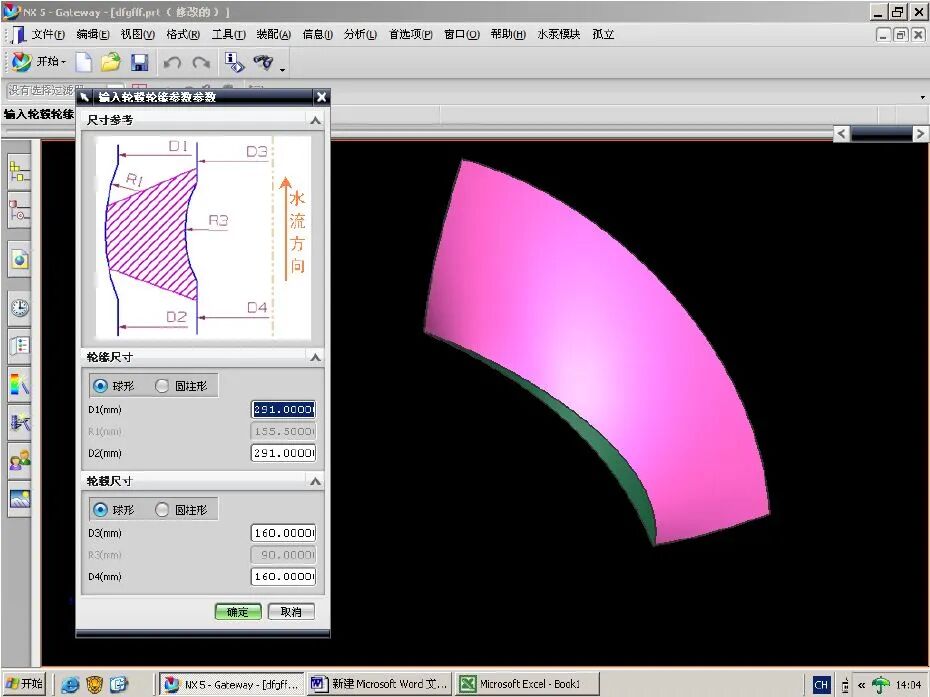Open the 文件(F) menu
Screen dimensions: 930x697
(x=48, y=34)
